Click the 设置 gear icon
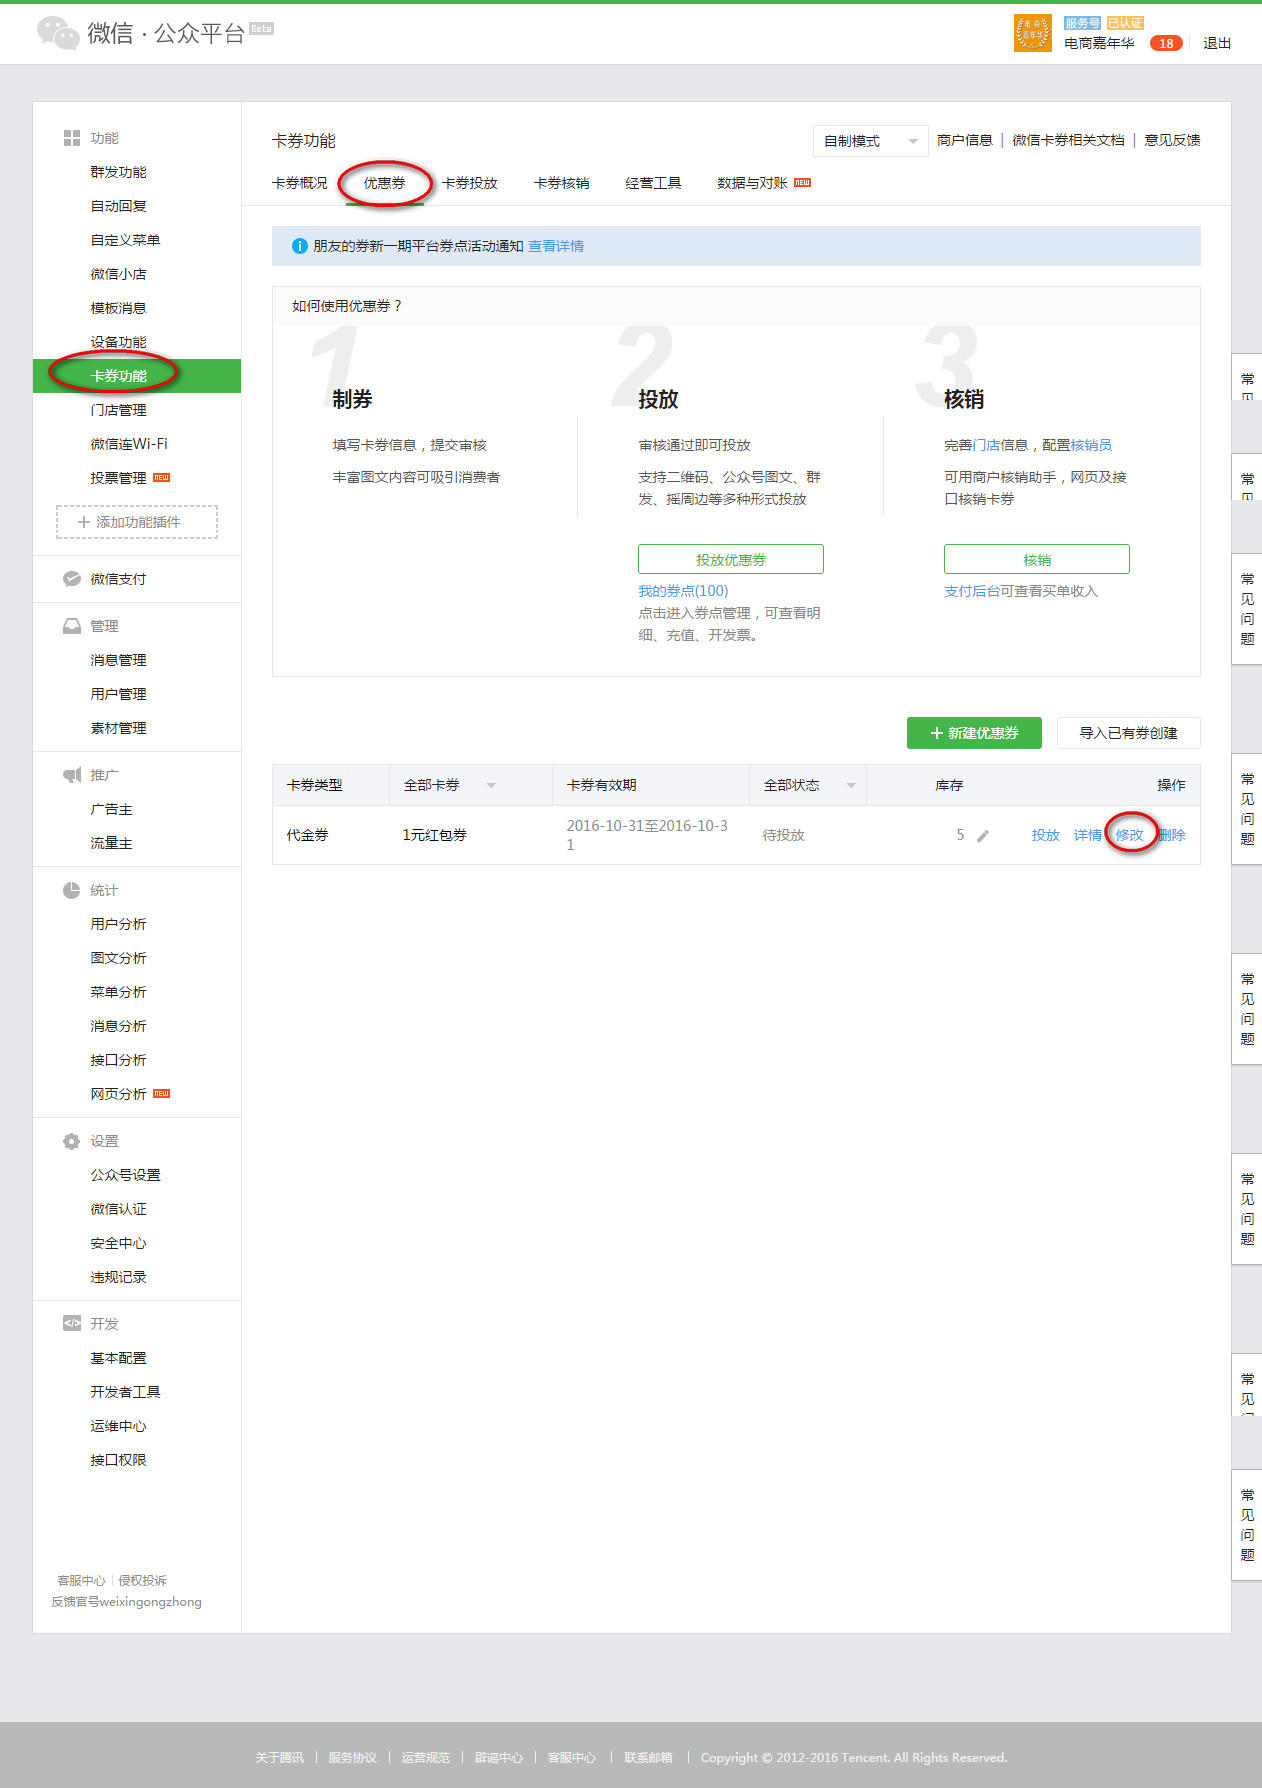The width and height of the screenshot is (1262, 1788). point(72,1141)
